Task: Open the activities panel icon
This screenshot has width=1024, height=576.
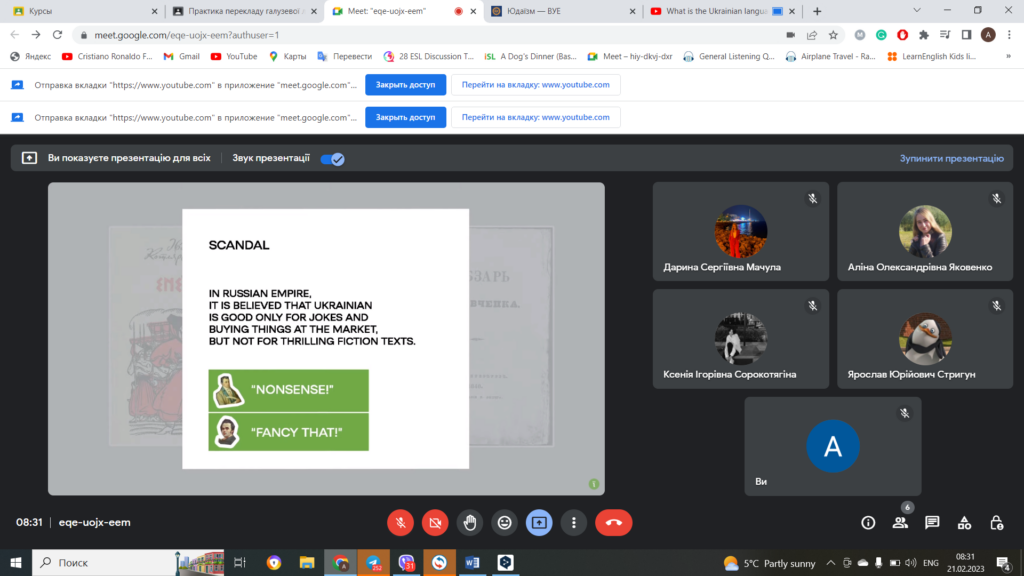Action: [964, 522]
